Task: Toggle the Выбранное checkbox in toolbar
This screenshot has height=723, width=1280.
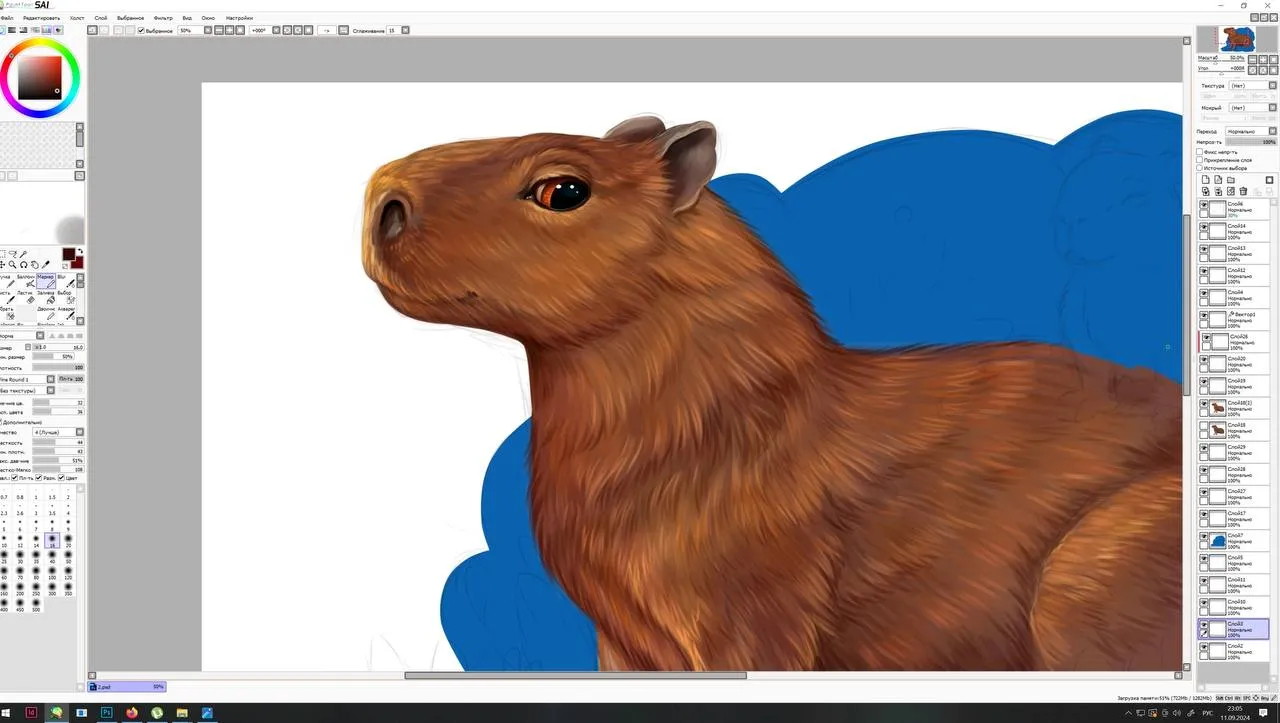Action: 141,31
